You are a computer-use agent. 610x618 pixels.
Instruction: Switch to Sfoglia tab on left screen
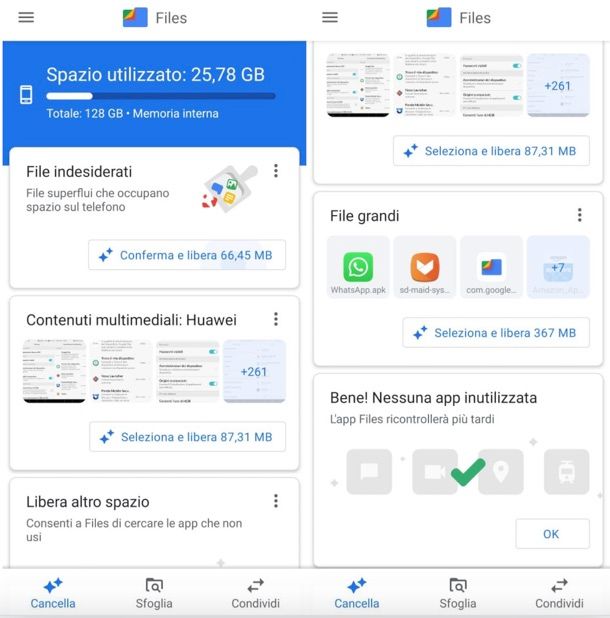[154, 593]
